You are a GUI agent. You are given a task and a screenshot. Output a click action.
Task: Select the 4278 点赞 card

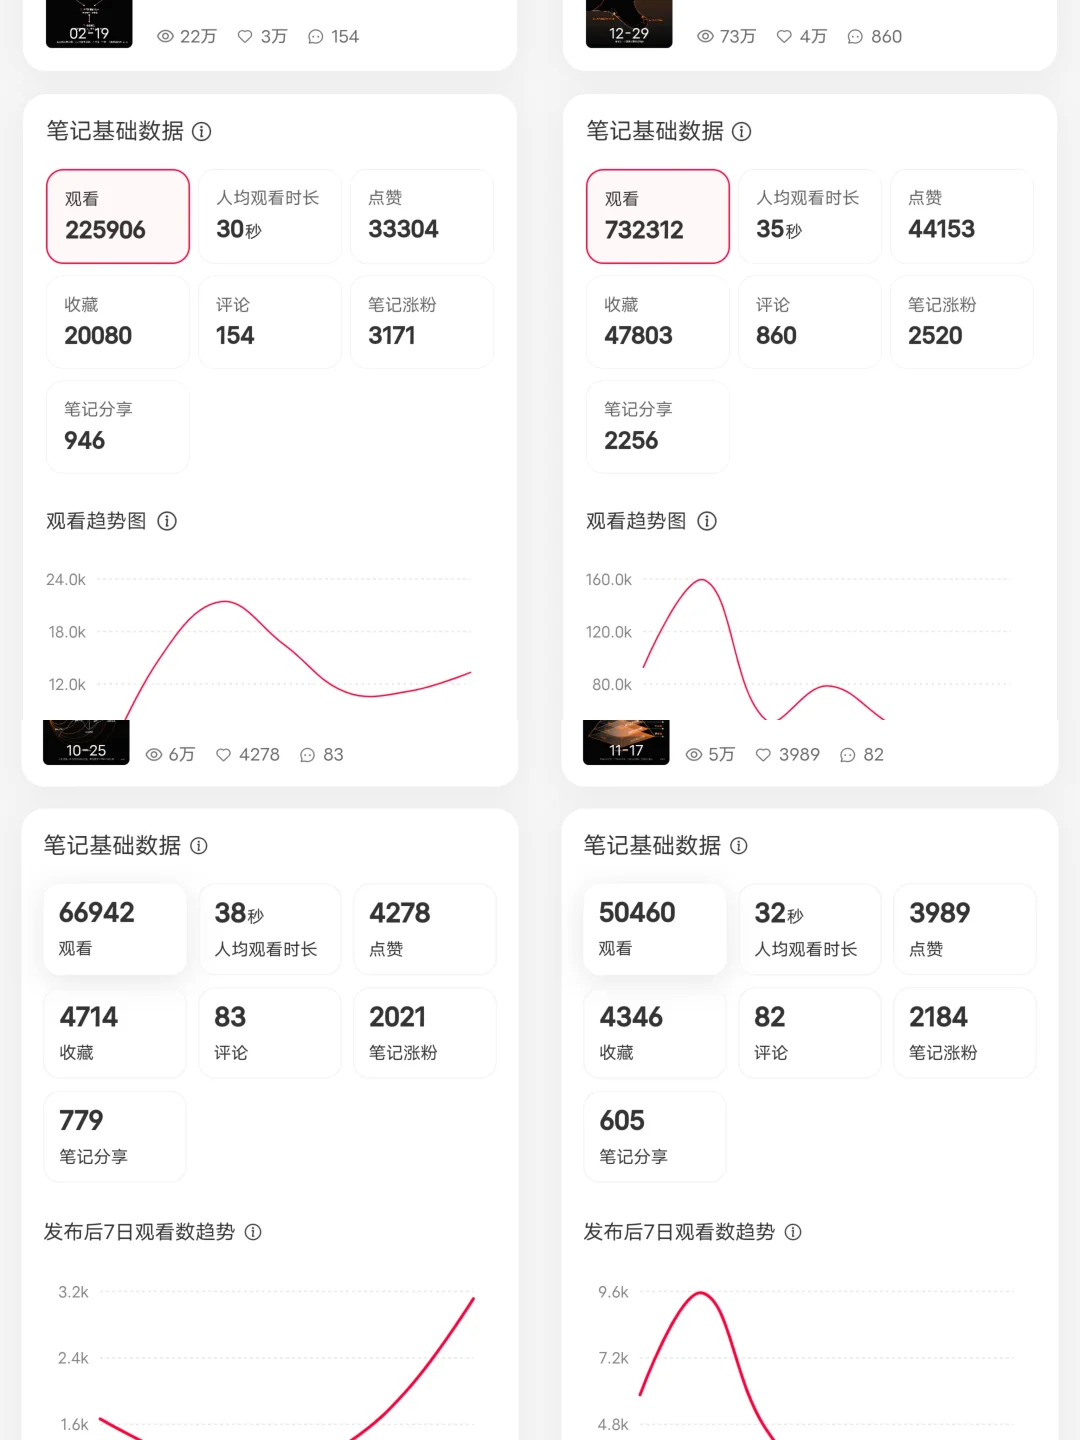click(425, 929)
